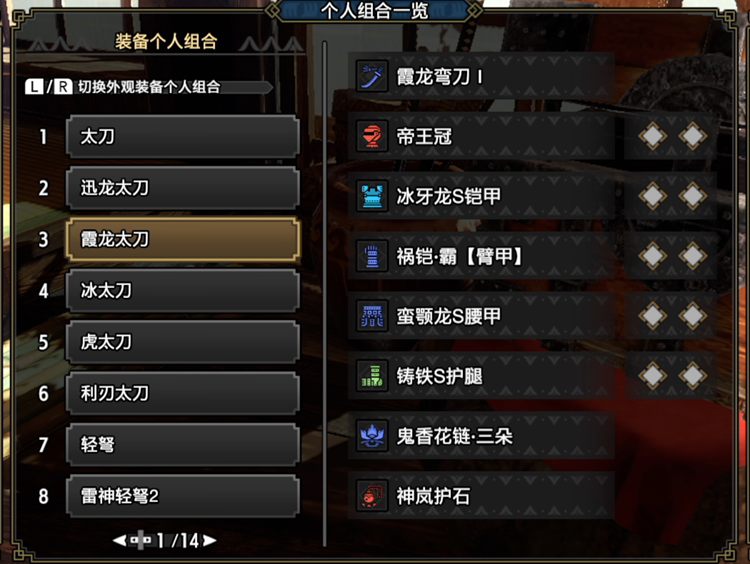Select loadout 1 太刀
Screen dimensions: 750x564
click(183, 136)
